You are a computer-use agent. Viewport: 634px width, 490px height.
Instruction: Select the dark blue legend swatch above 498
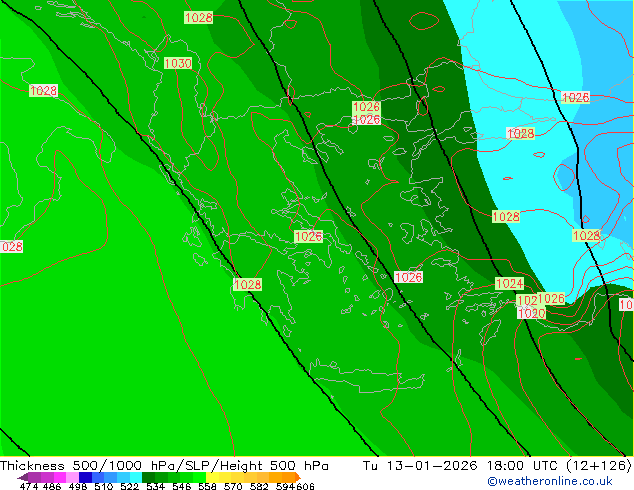click(85, 477)
